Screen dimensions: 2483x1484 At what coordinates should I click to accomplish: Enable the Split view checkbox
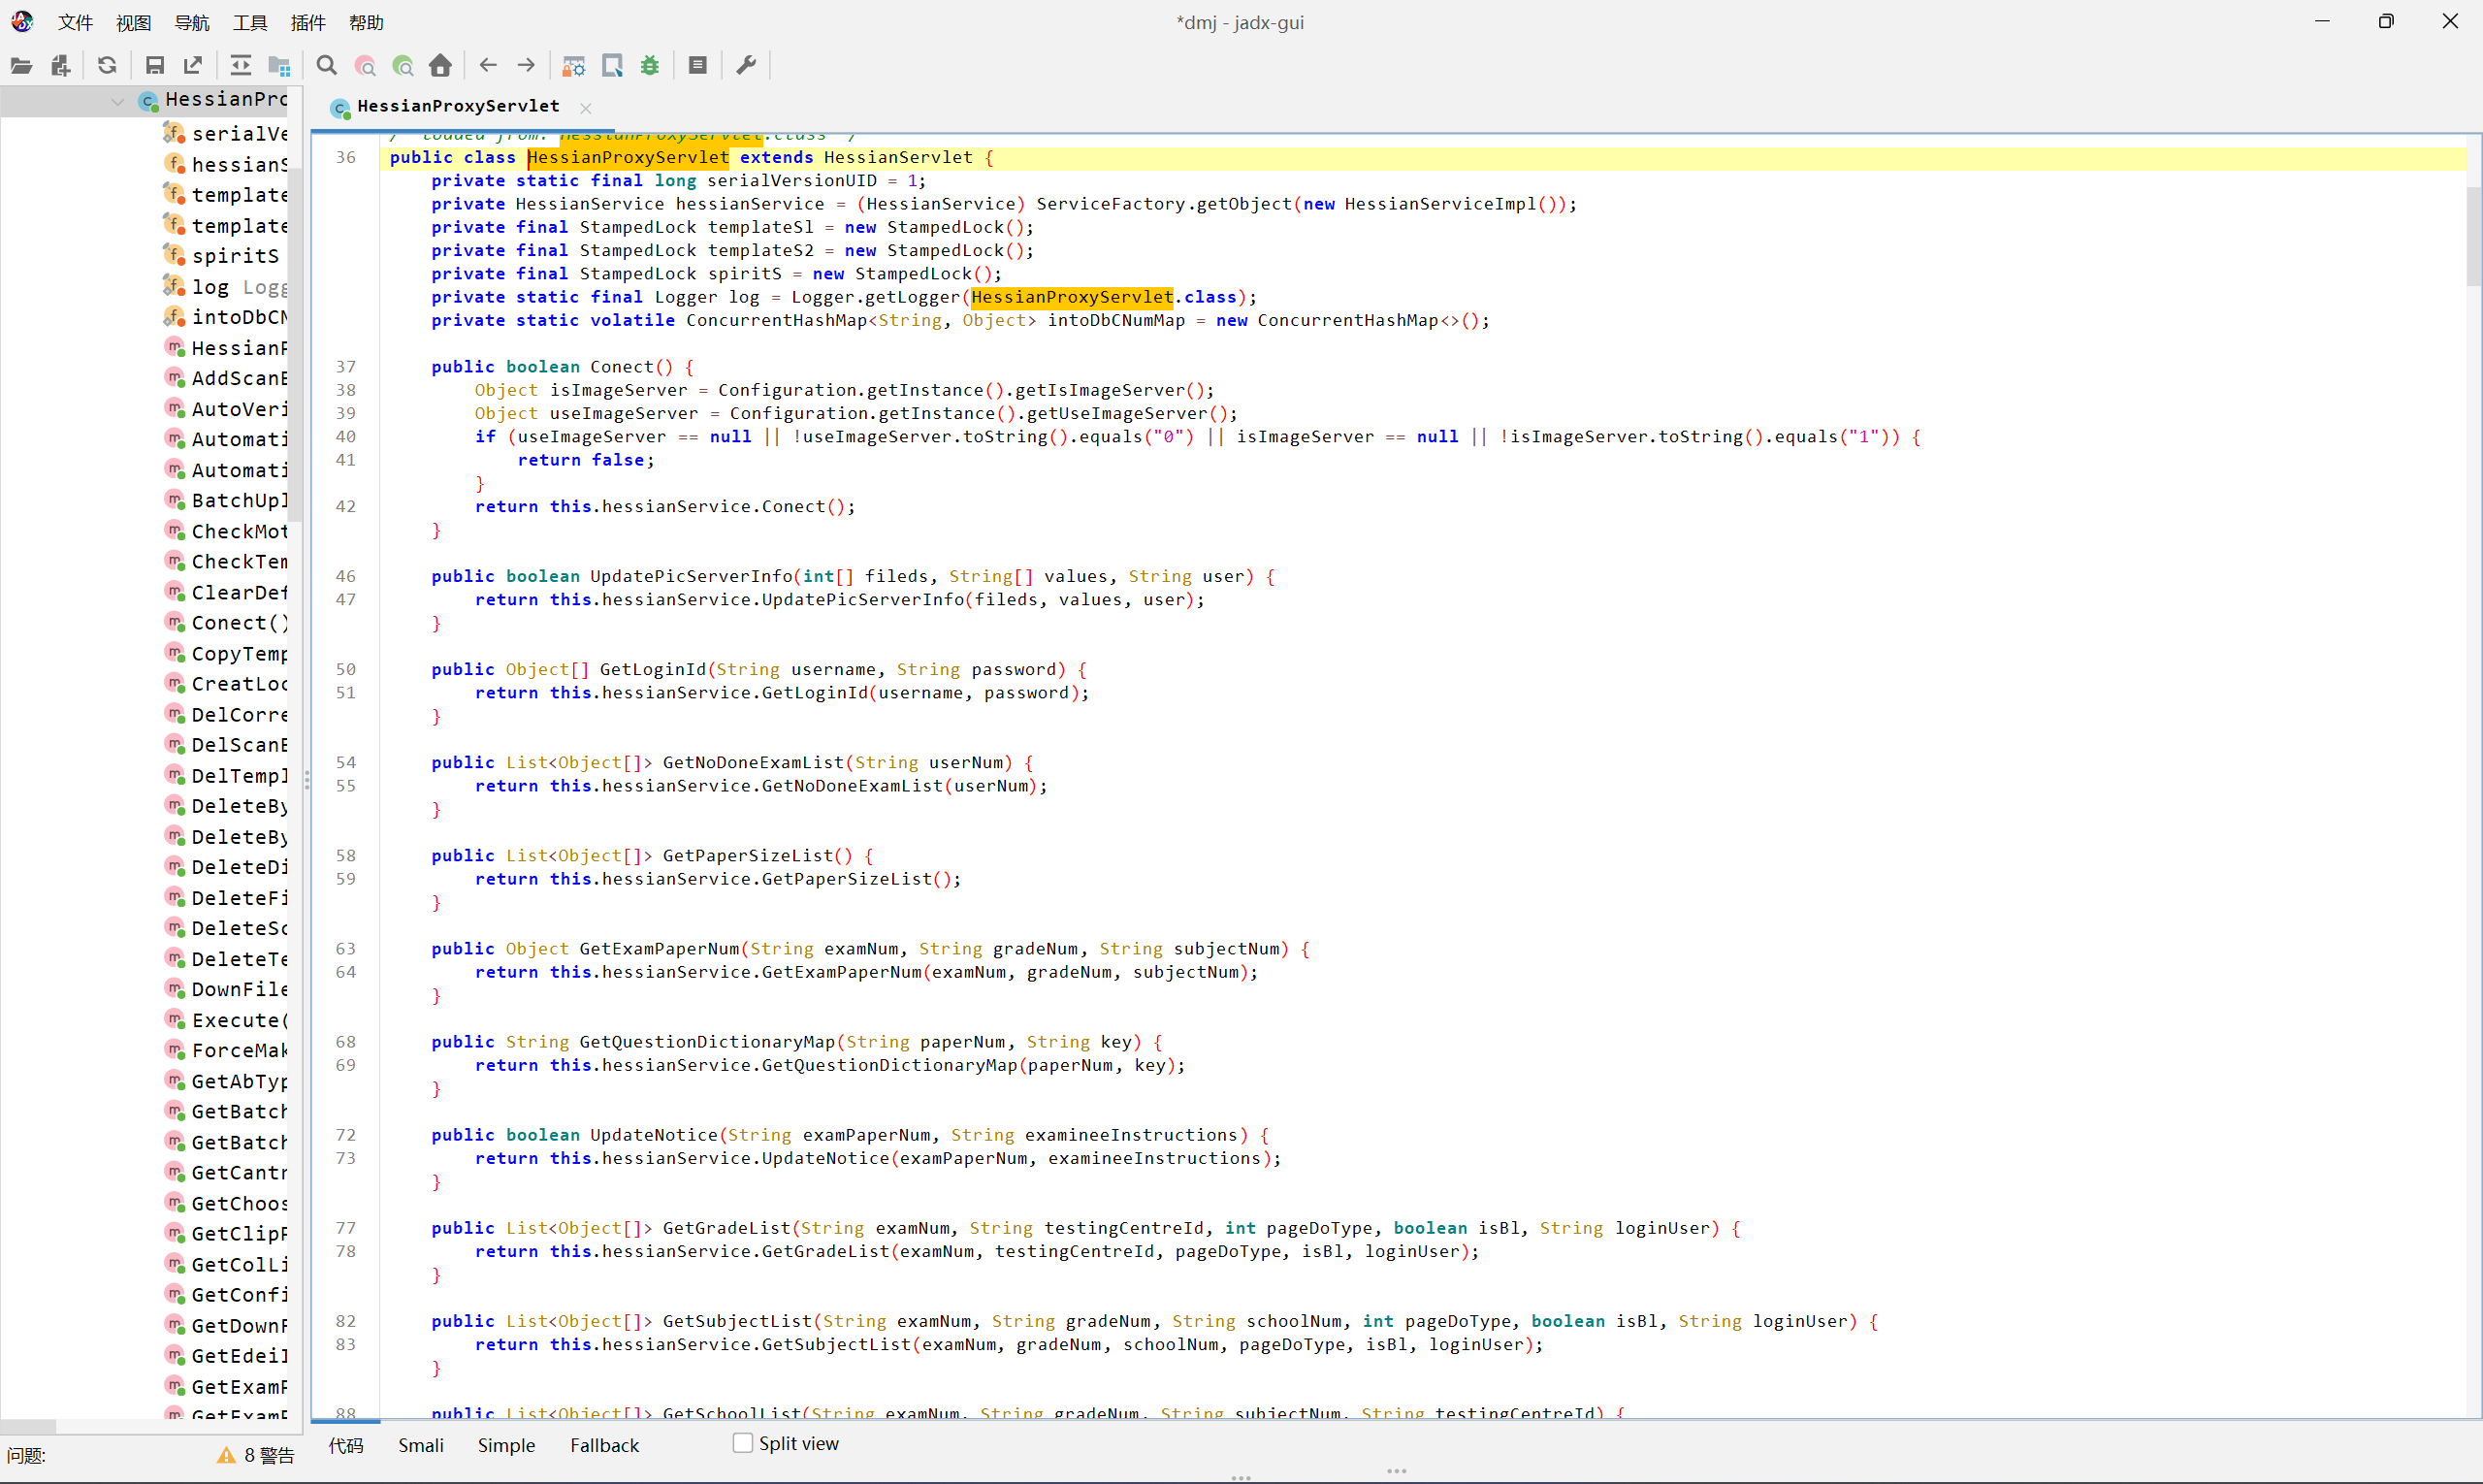743,1443
